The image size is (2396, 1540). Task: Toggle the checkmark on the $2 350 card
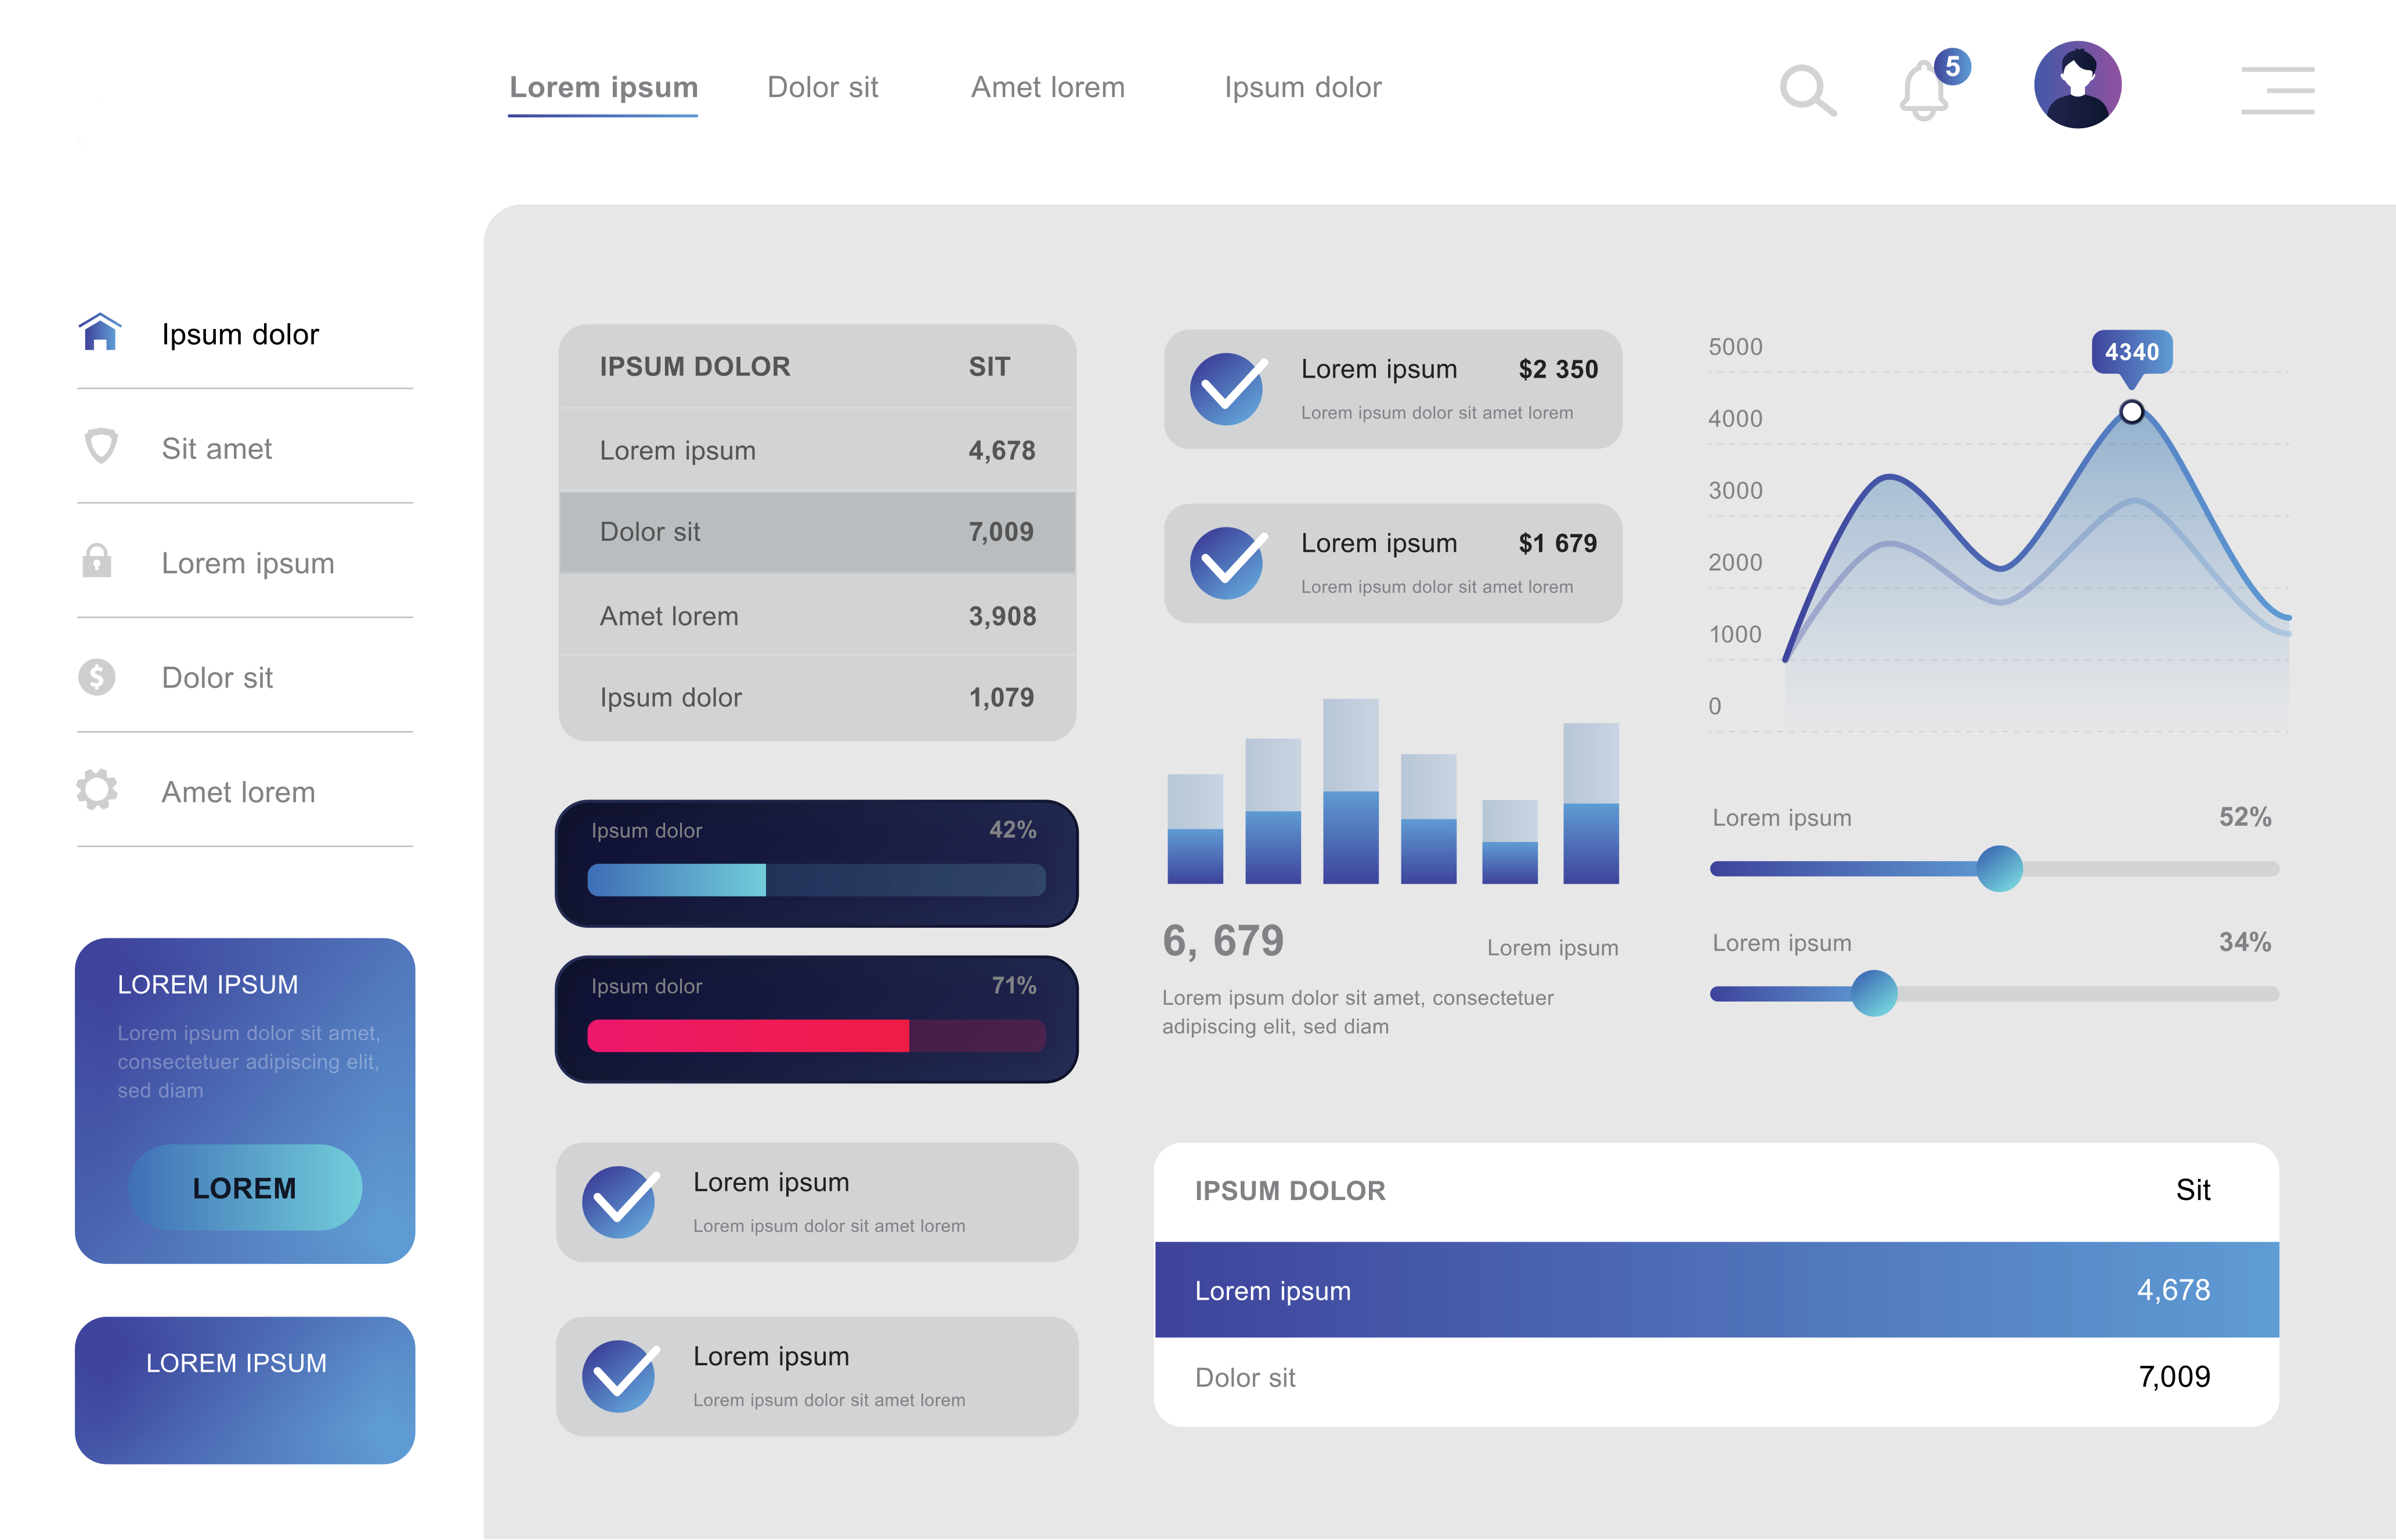coord(1227,389)
